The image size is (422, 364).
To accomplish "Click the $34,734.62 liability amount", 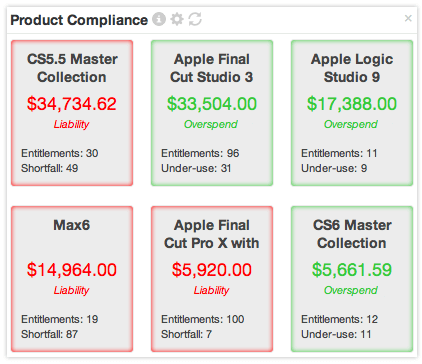I will 72,104.
